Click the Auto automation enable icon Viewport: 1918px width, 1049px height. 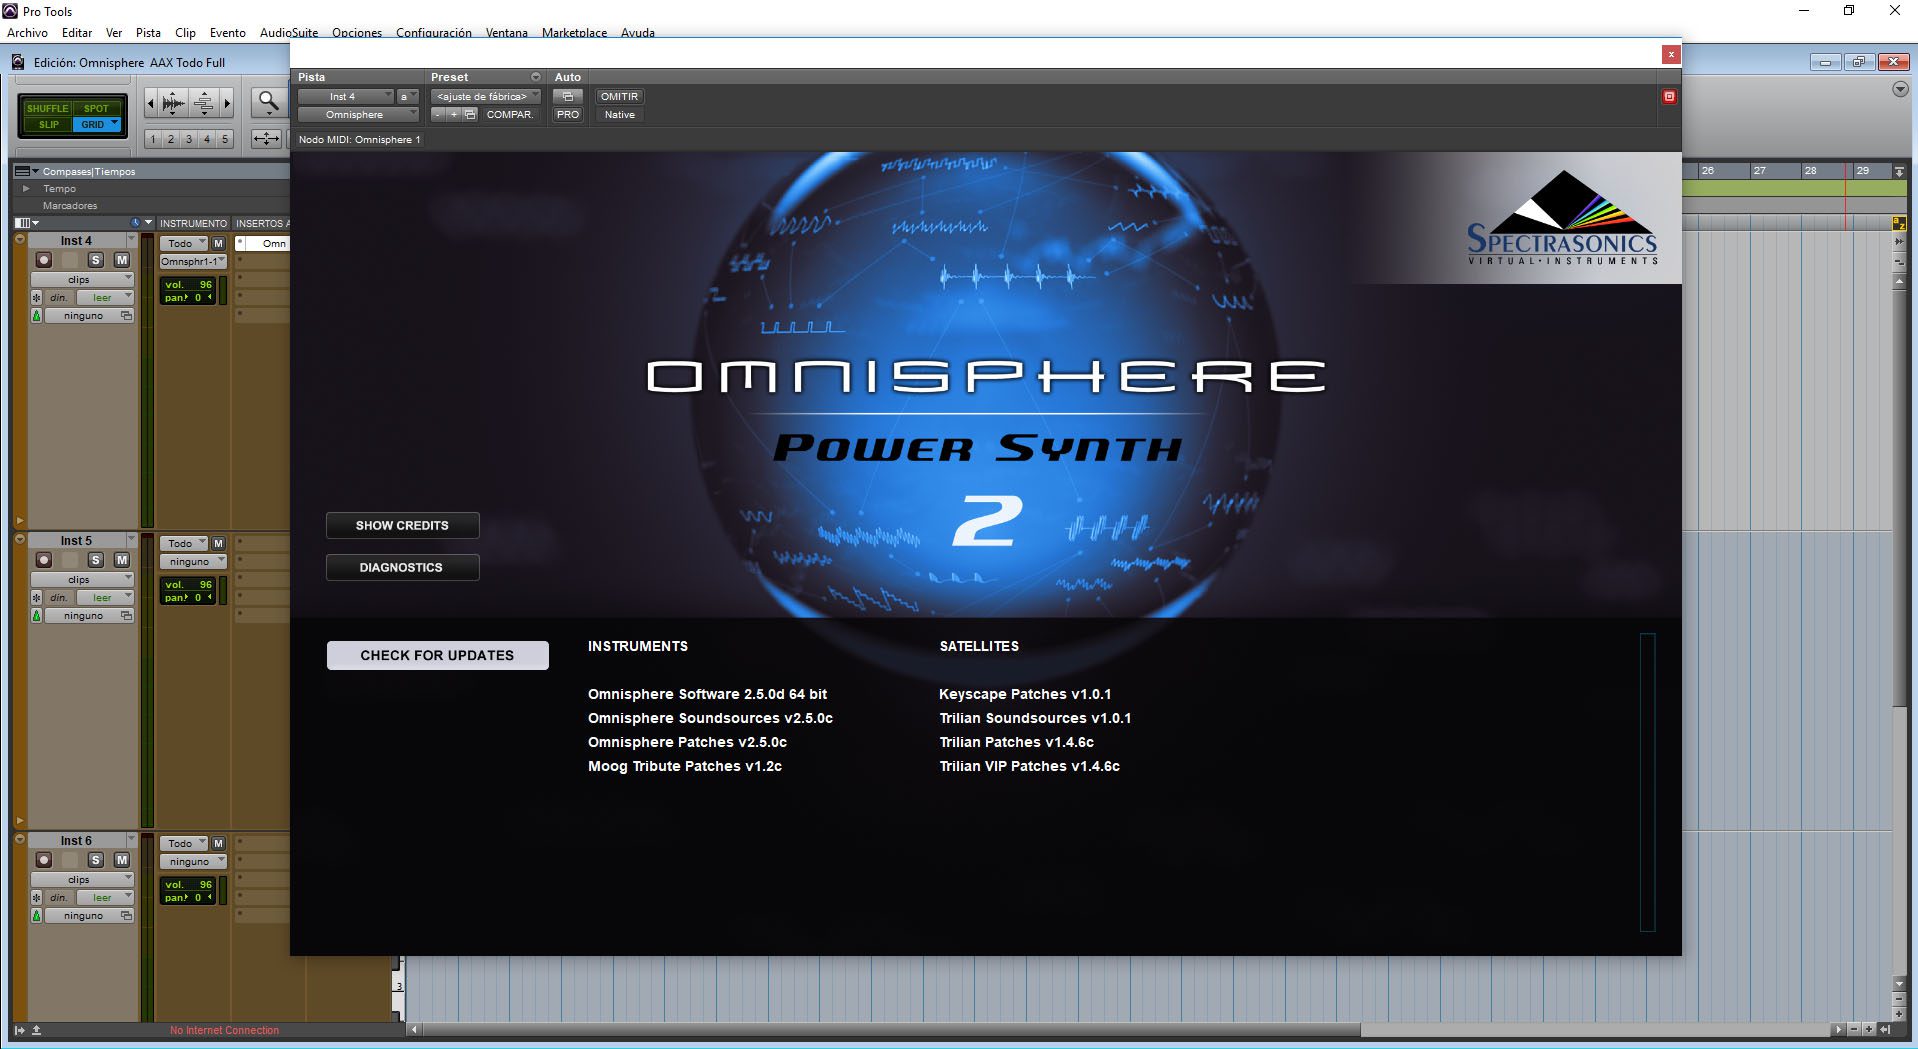[x=567, y=97]
